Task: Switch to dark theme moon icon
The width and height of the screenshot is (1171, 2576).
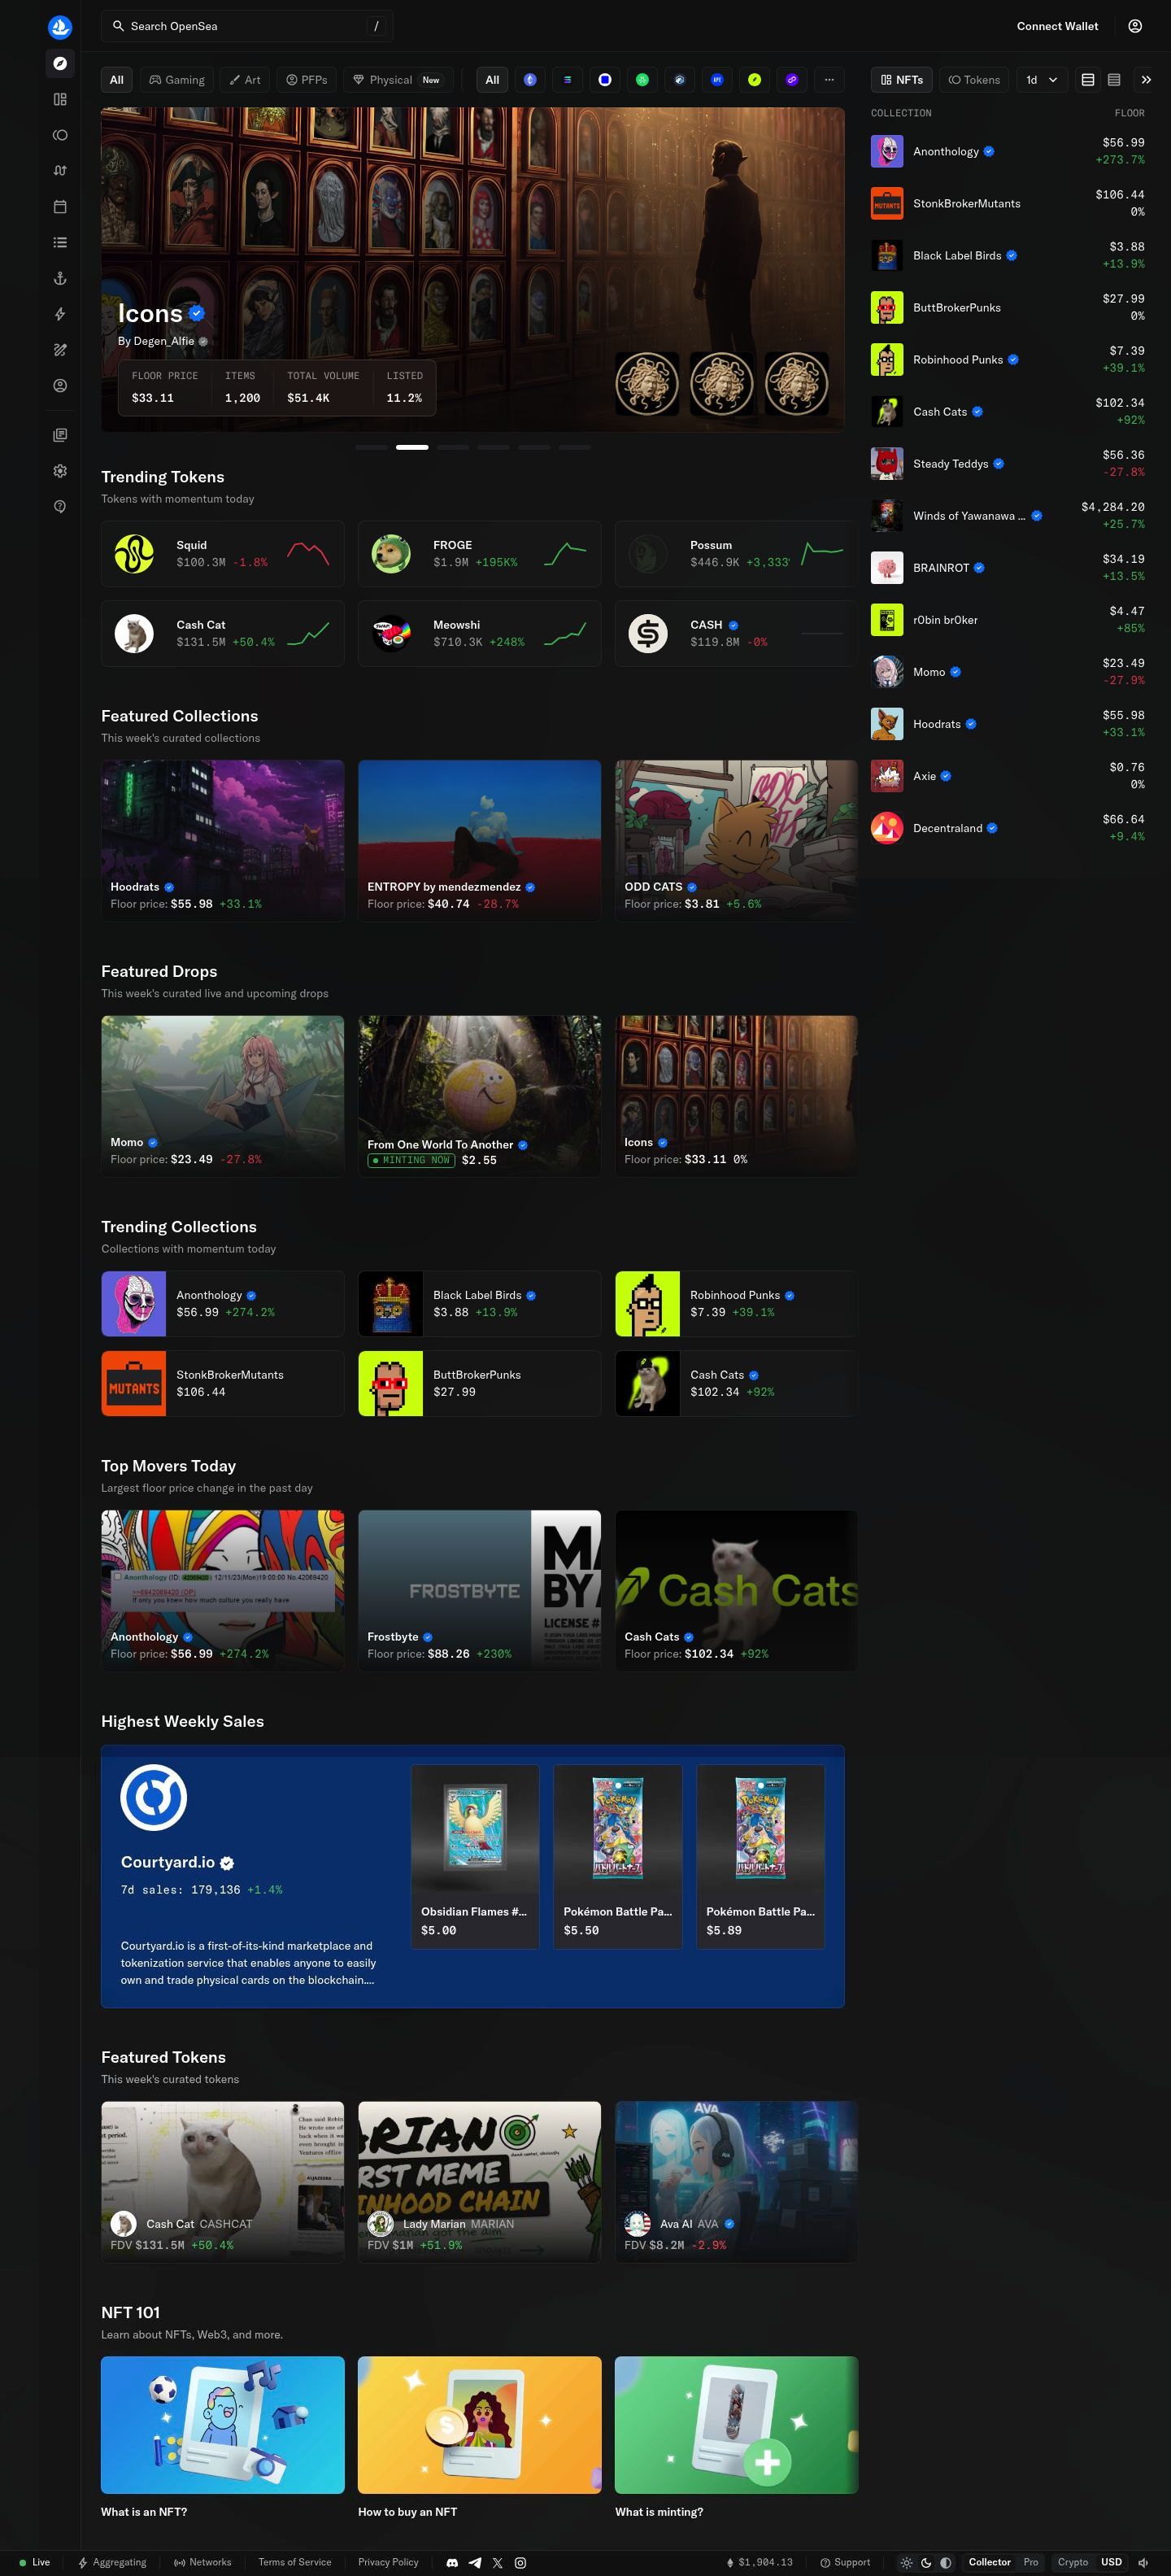Action: tap(926, 2563)
